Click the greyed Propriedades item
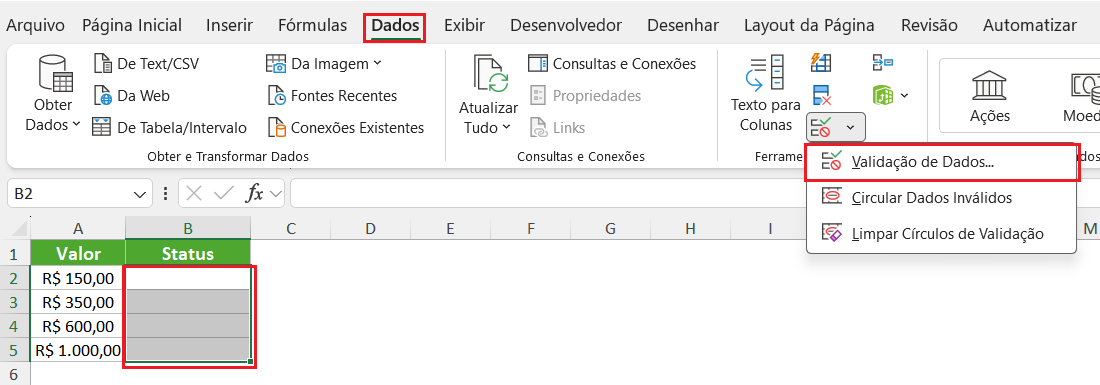 point(585,95)
